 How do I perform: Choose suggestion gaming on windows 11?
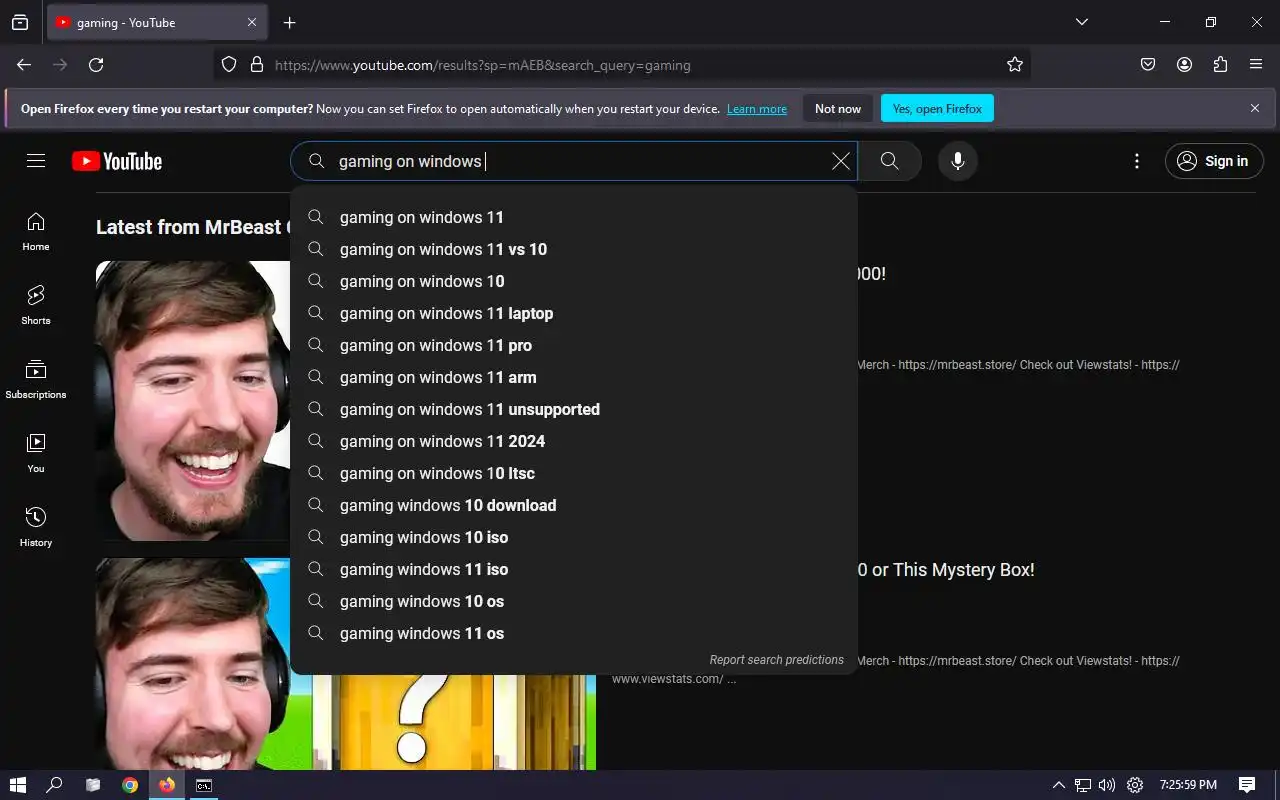pos(574,217)
